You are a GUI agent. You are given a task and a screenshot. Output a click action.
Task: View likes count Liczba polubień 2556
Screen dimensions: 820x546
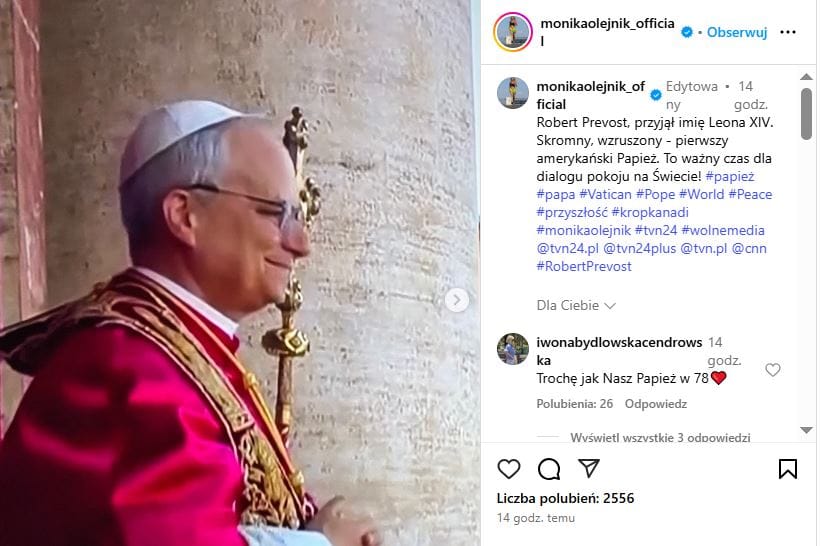point(565,498)
